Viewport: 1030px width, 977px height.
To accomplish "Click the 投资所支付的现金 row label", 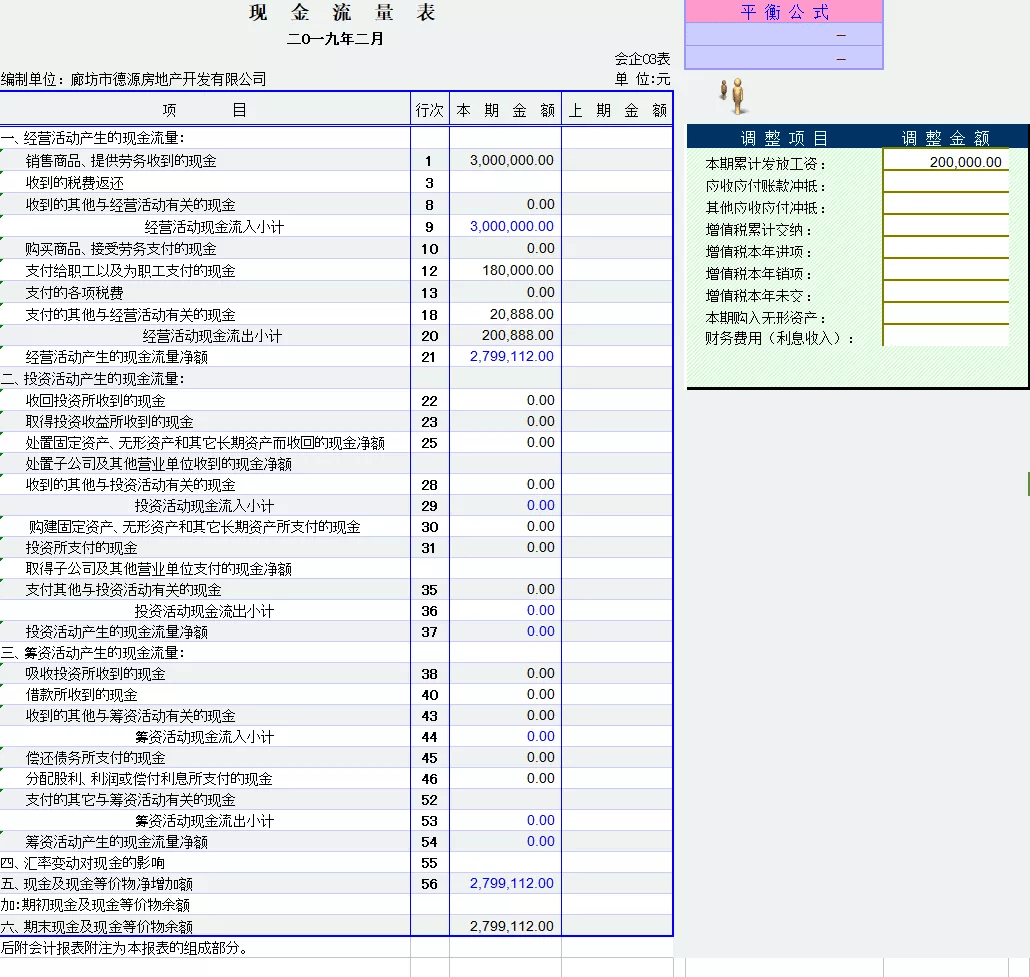I will tap(81, 547).
